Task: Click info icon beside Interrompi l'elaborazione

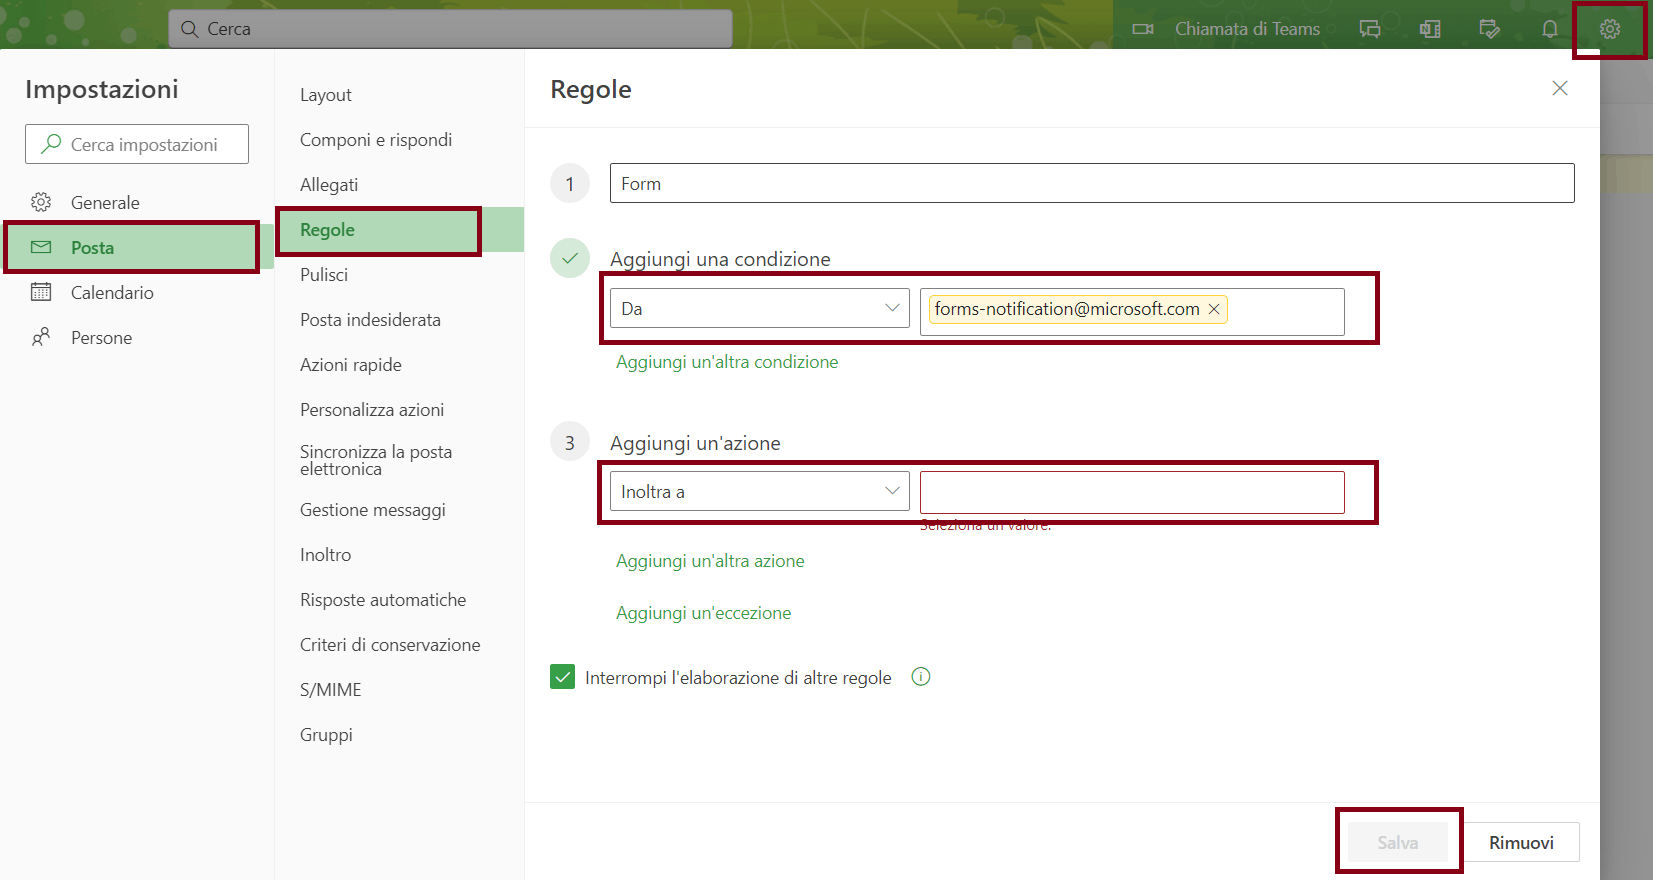Action: click(921, 677)
